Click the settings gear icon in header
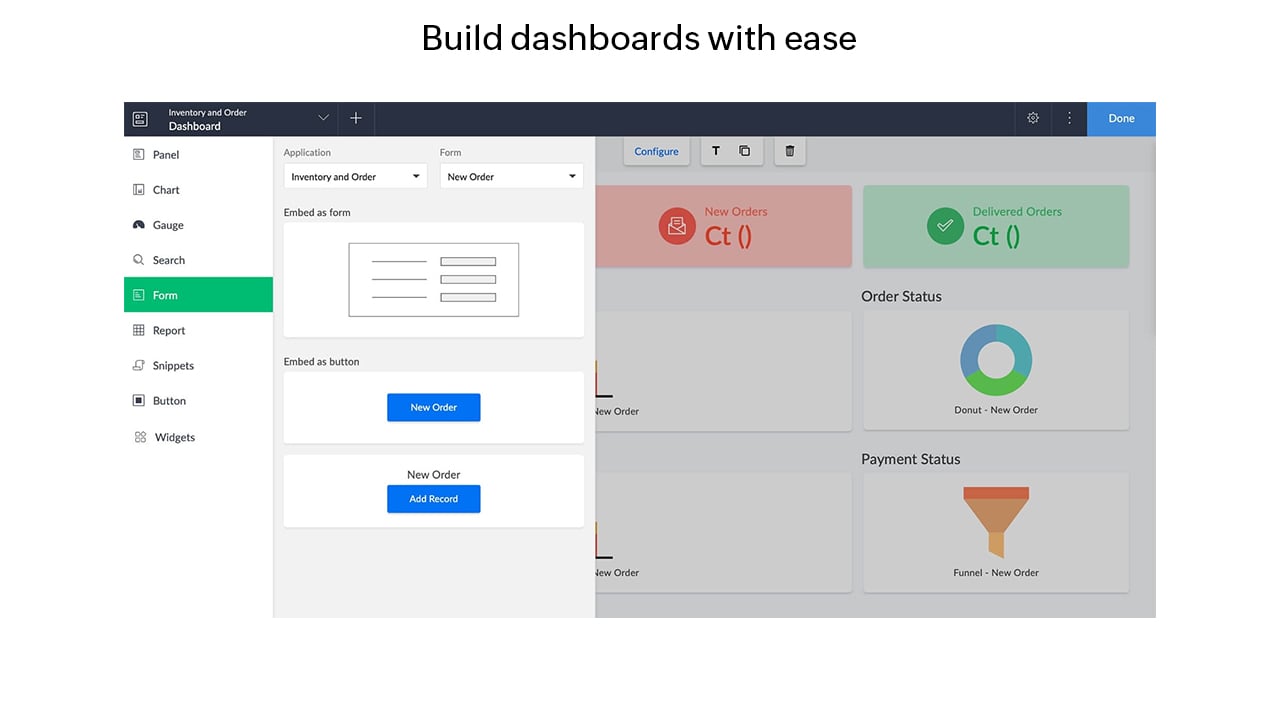 (1033, 118)
